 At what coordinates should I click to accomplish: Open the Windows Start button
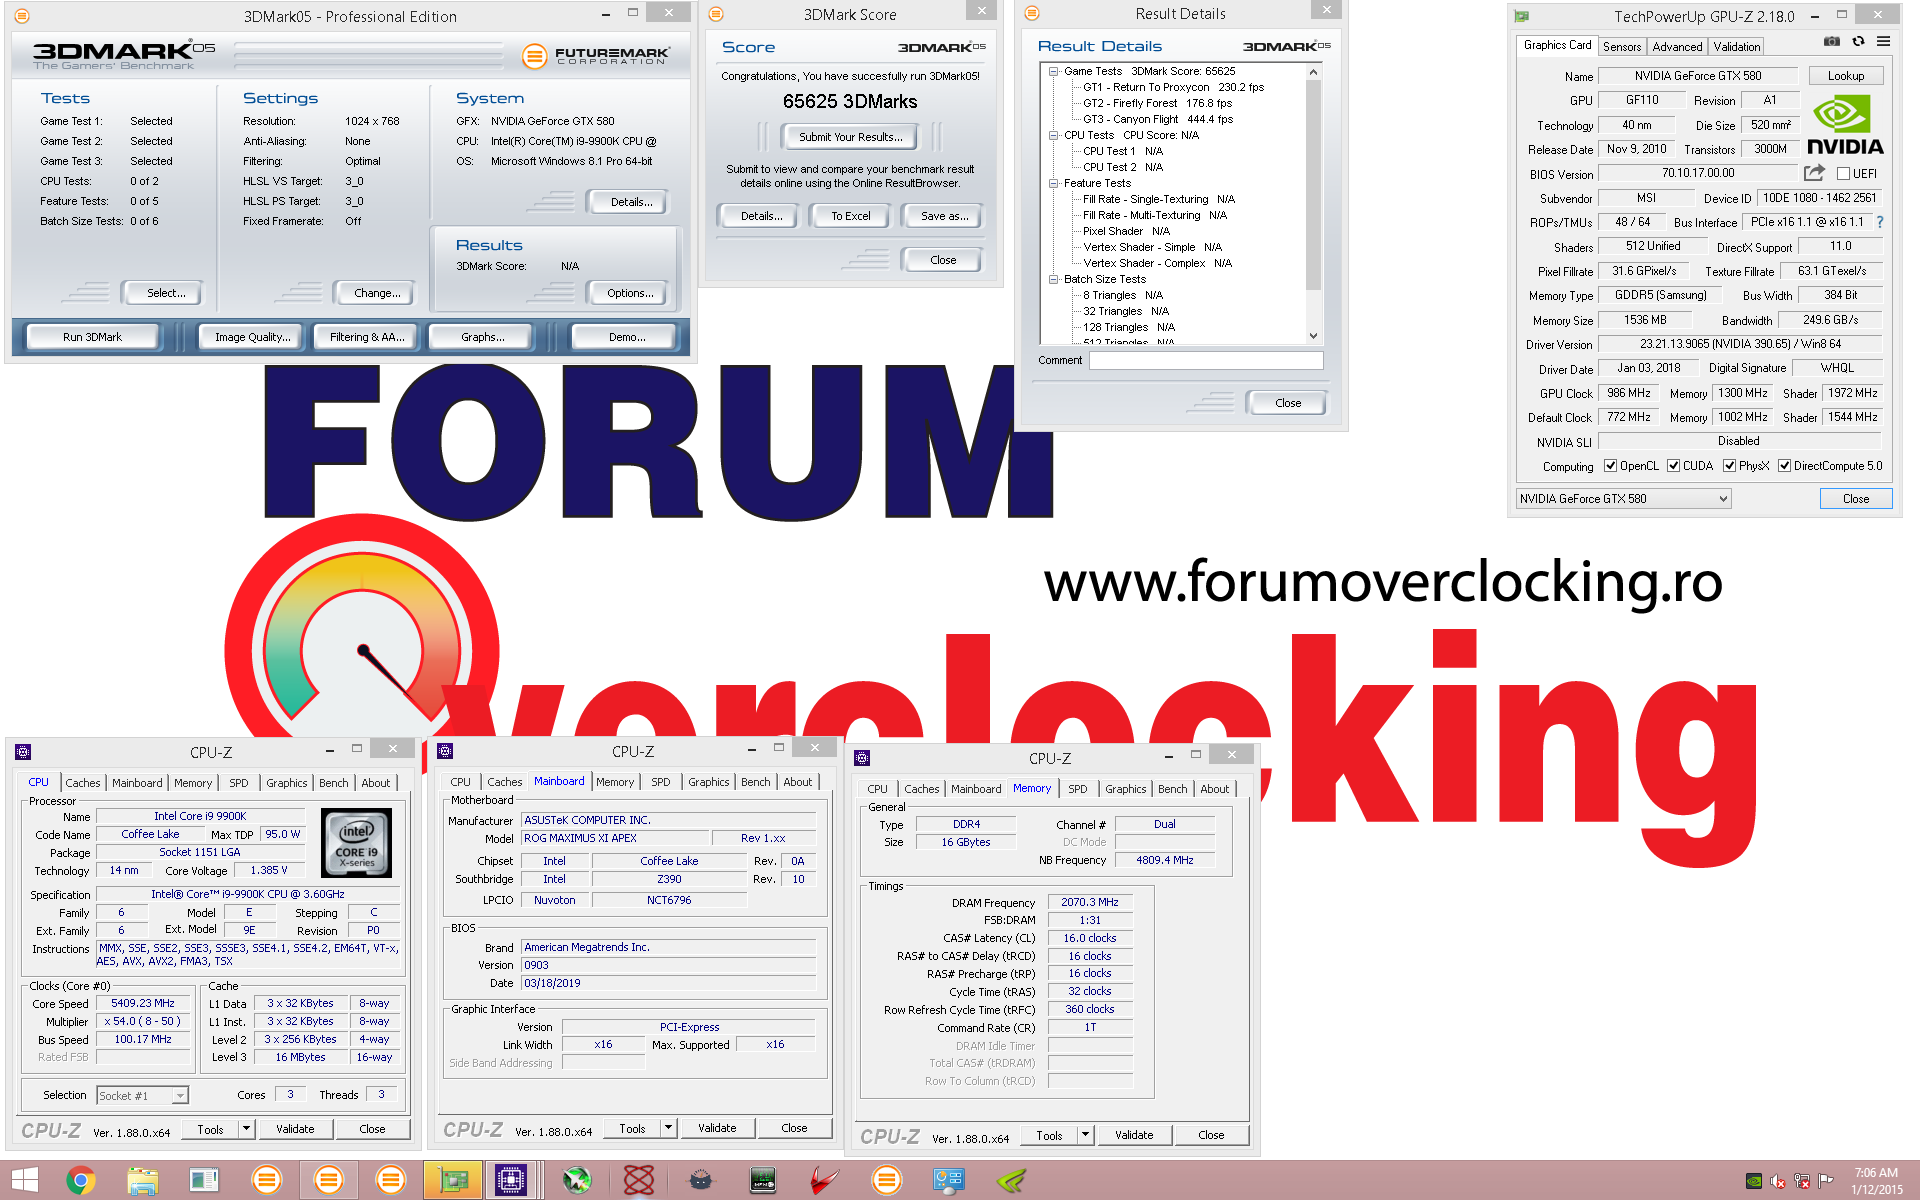(x=25, y=1181)
